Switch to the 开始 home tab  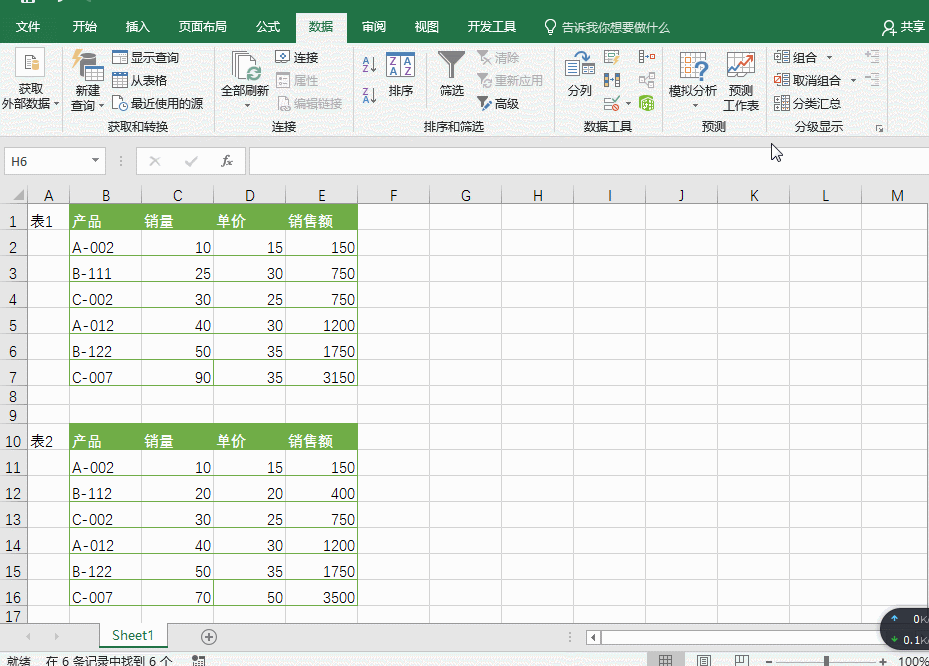[x=85, y=27]
